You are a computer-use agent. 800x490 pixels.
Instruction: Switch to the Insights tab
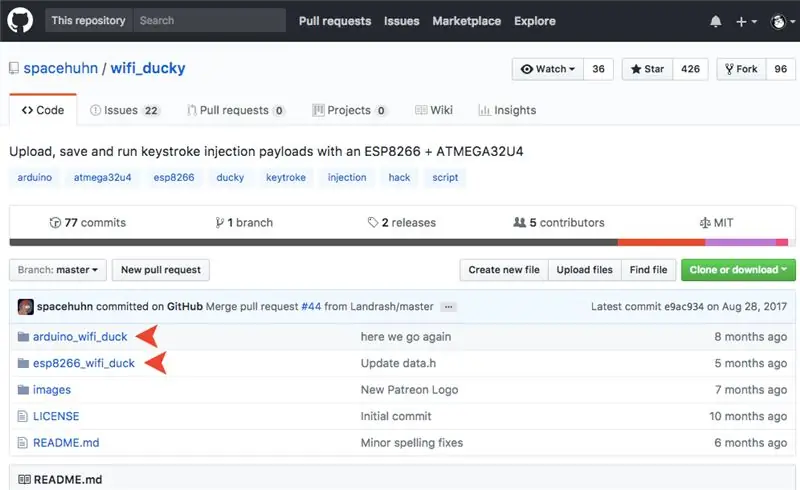(x=507, y=110)
